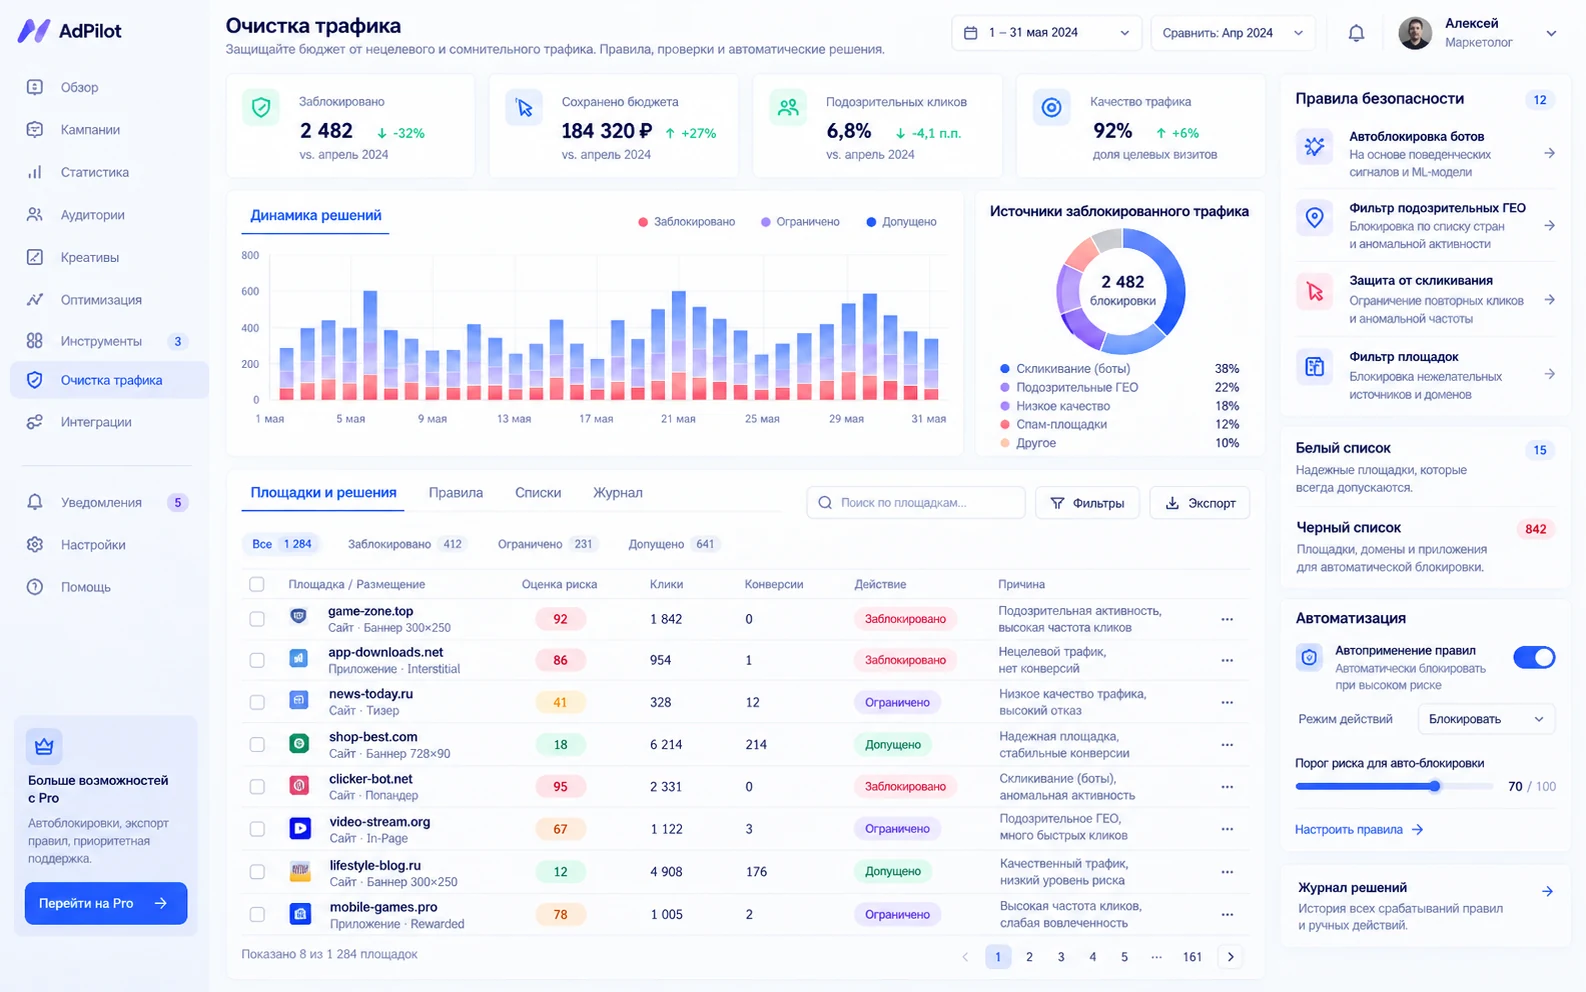1586x992 pixels.
Task: Open the Режим действий Блокировать dropdown
Action: tap(1486, 719)
